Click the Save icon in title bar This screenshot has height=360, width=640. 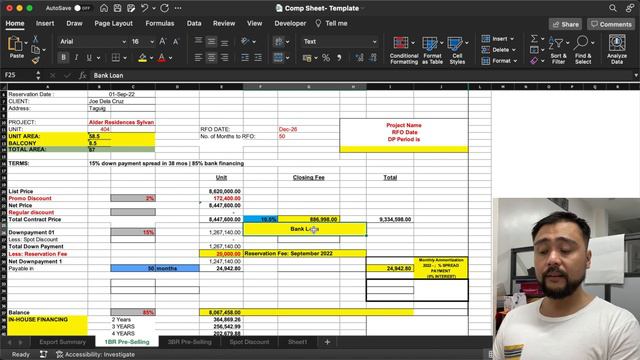(x=117, y=8)
